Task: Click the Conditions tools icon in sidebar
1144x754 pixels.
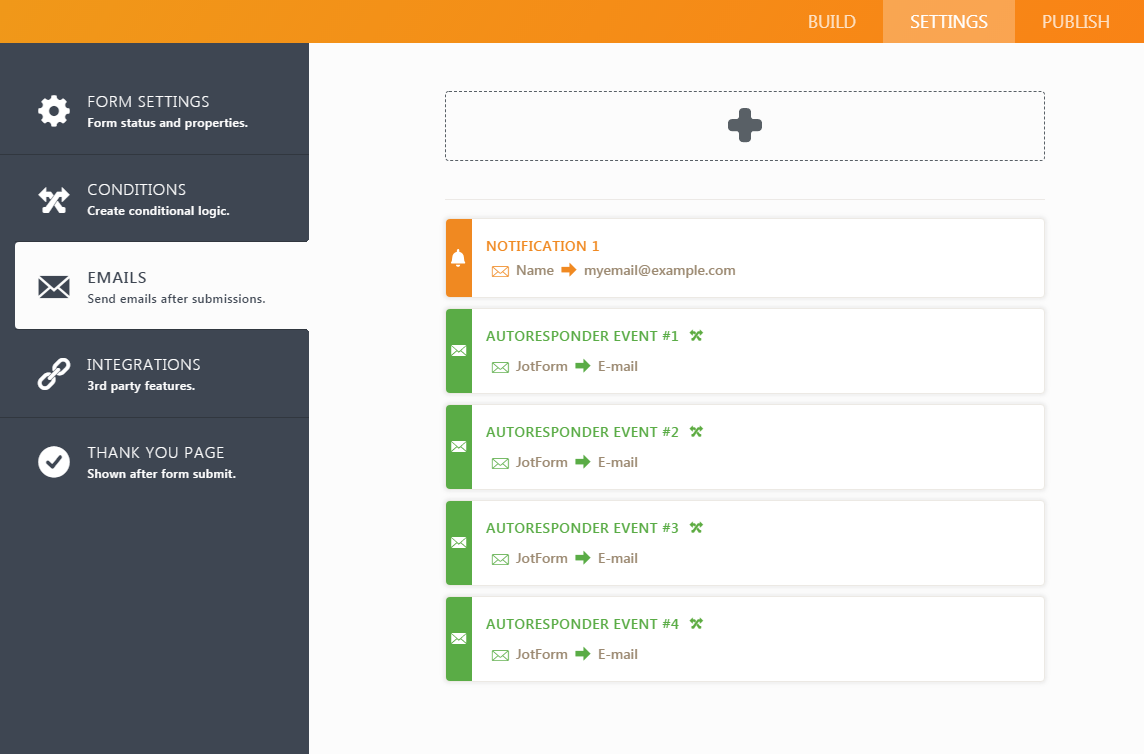Action: (54, 200)
